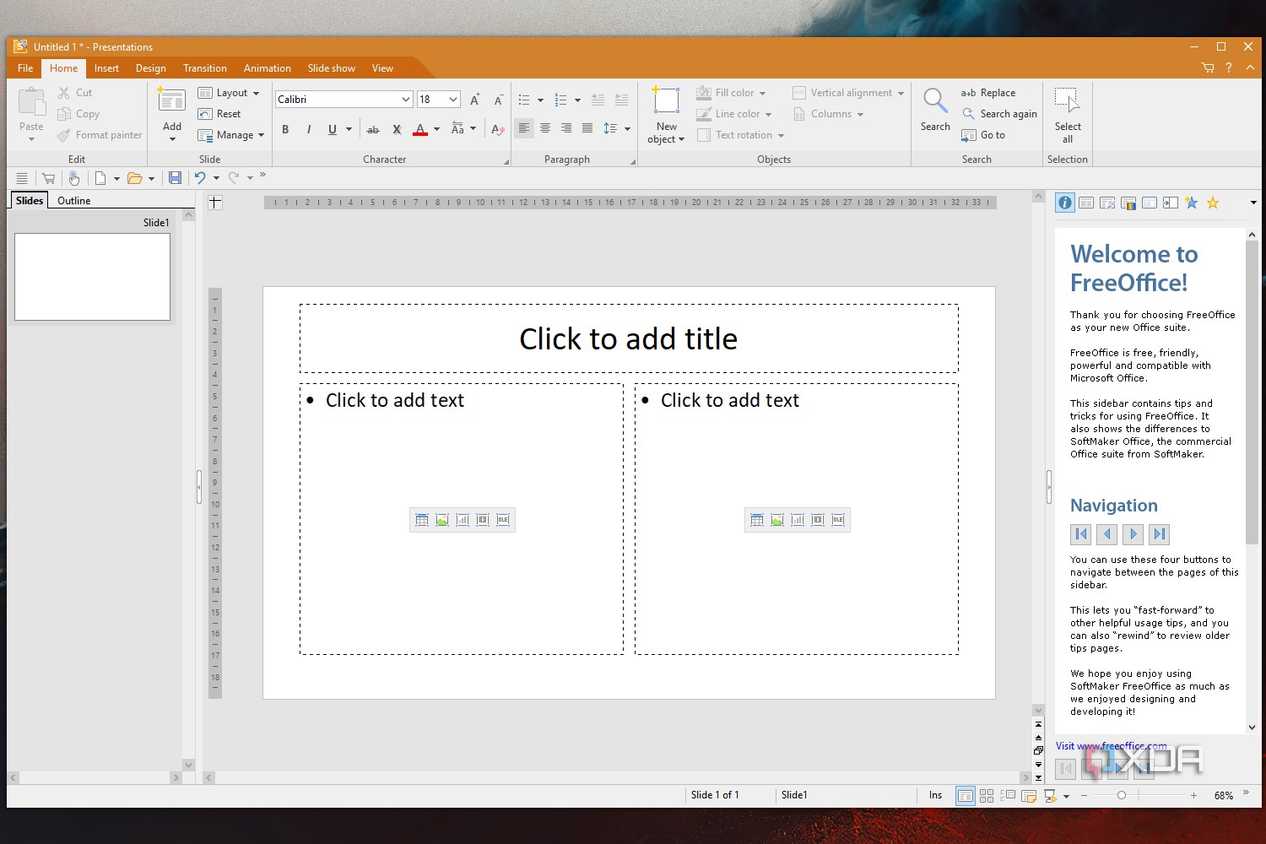Click the Undo arrow icon
This screenshot has width=1266, height=844.
tap(200, 178)
